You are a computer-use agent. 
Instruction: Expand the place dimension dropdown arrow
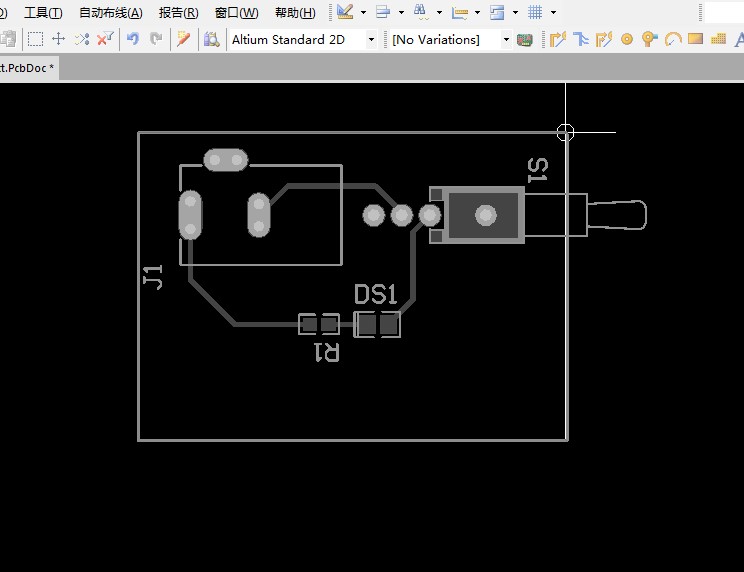coord(477,12)
